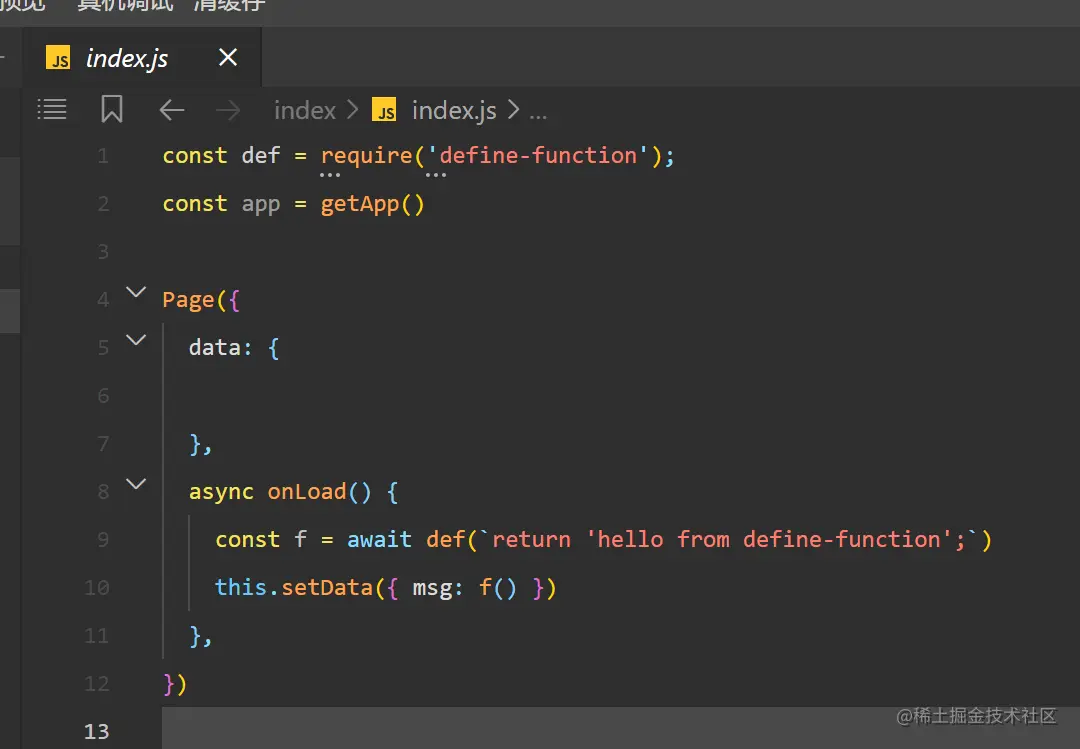
Task: Click 'onLoad' method name on line 8
Action: [307, 492]
